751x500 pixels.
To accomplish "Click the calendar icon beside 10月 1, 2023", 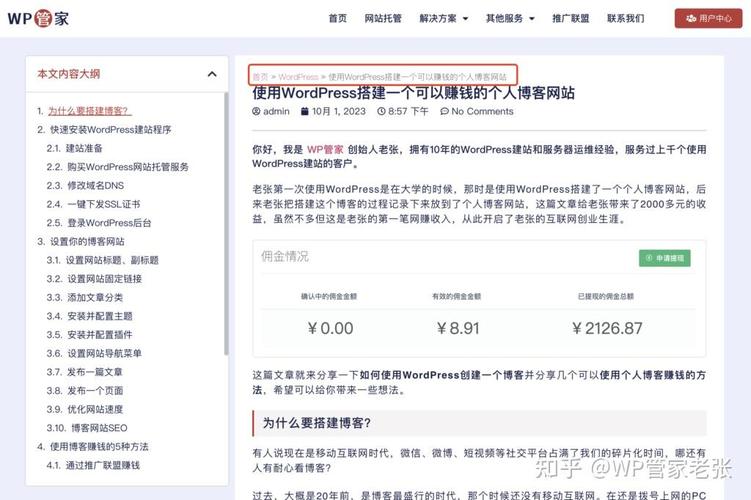I will 305,111.
